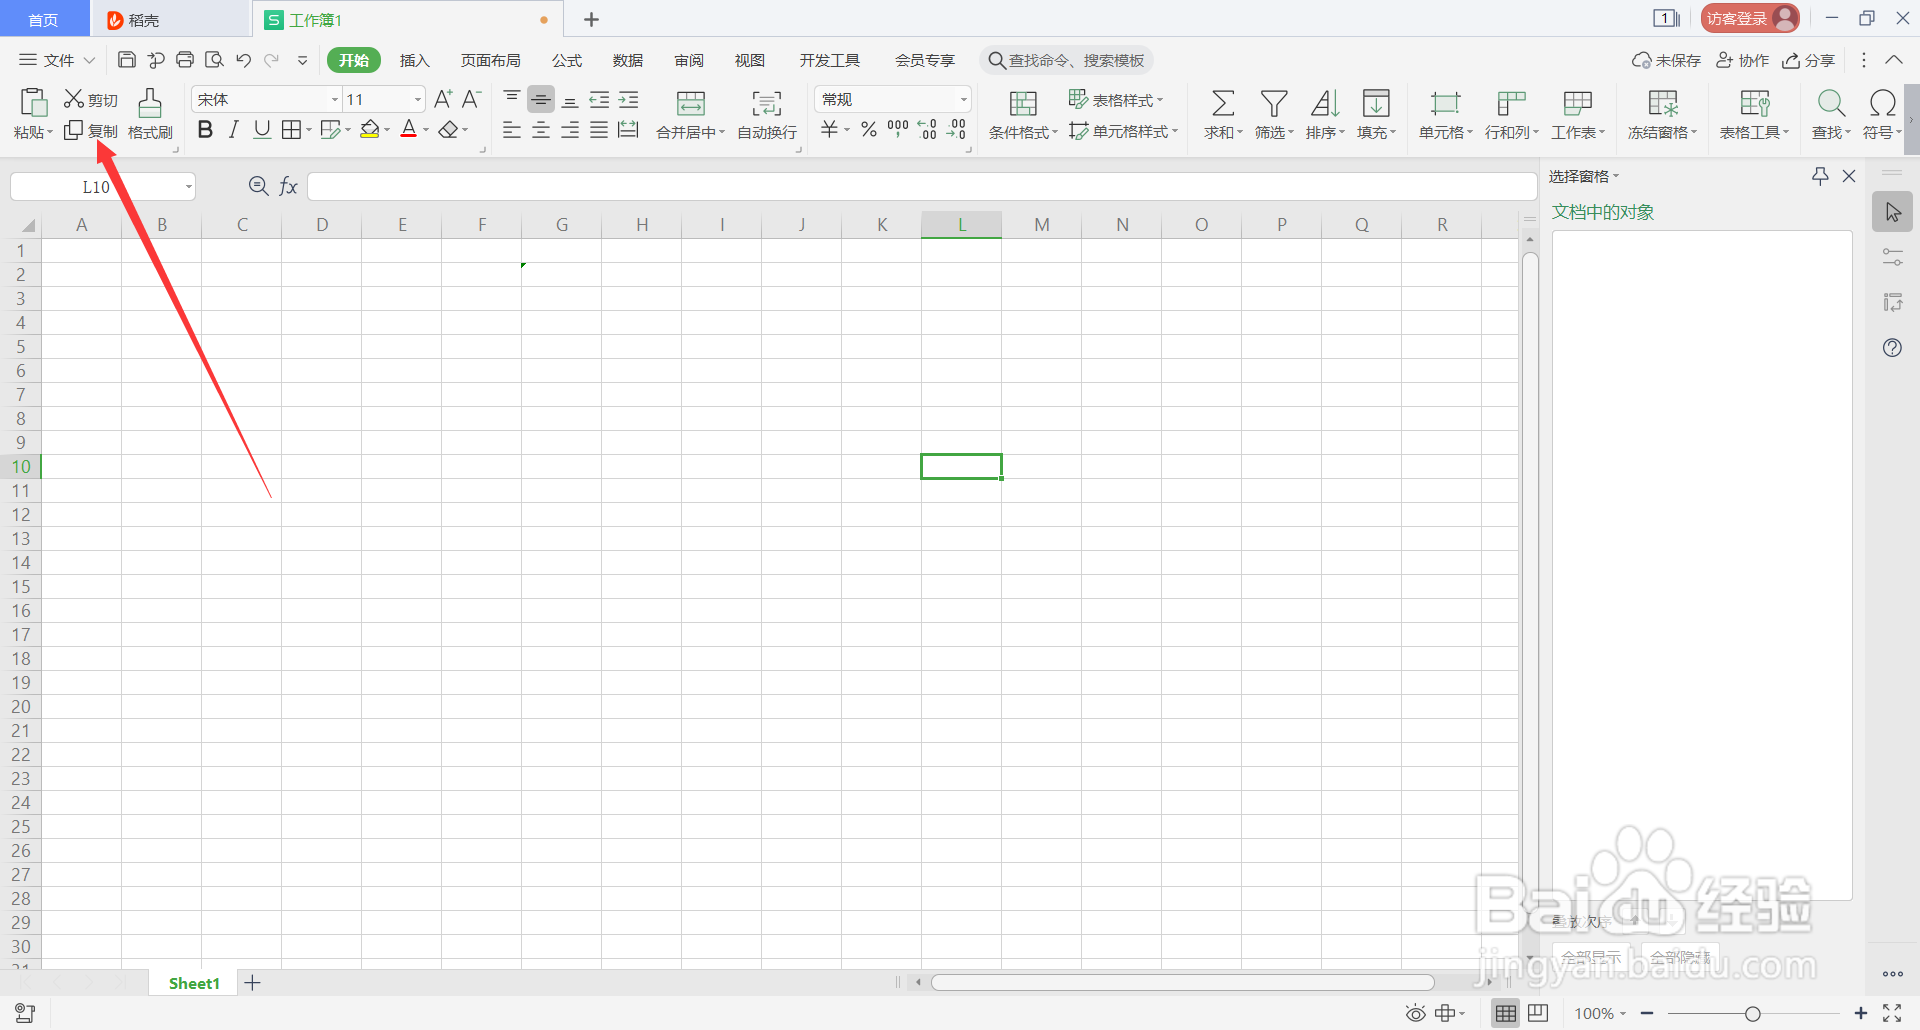The width and height of the screenshot is (1920, 1030).
Task: Click the 访客登录 guest login button
Action: pos(1750,18)
